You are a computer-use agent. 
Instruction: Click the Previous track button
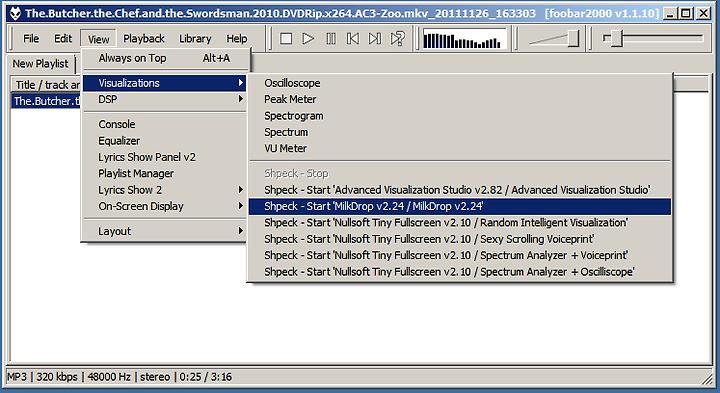click(x=353, y=39)
